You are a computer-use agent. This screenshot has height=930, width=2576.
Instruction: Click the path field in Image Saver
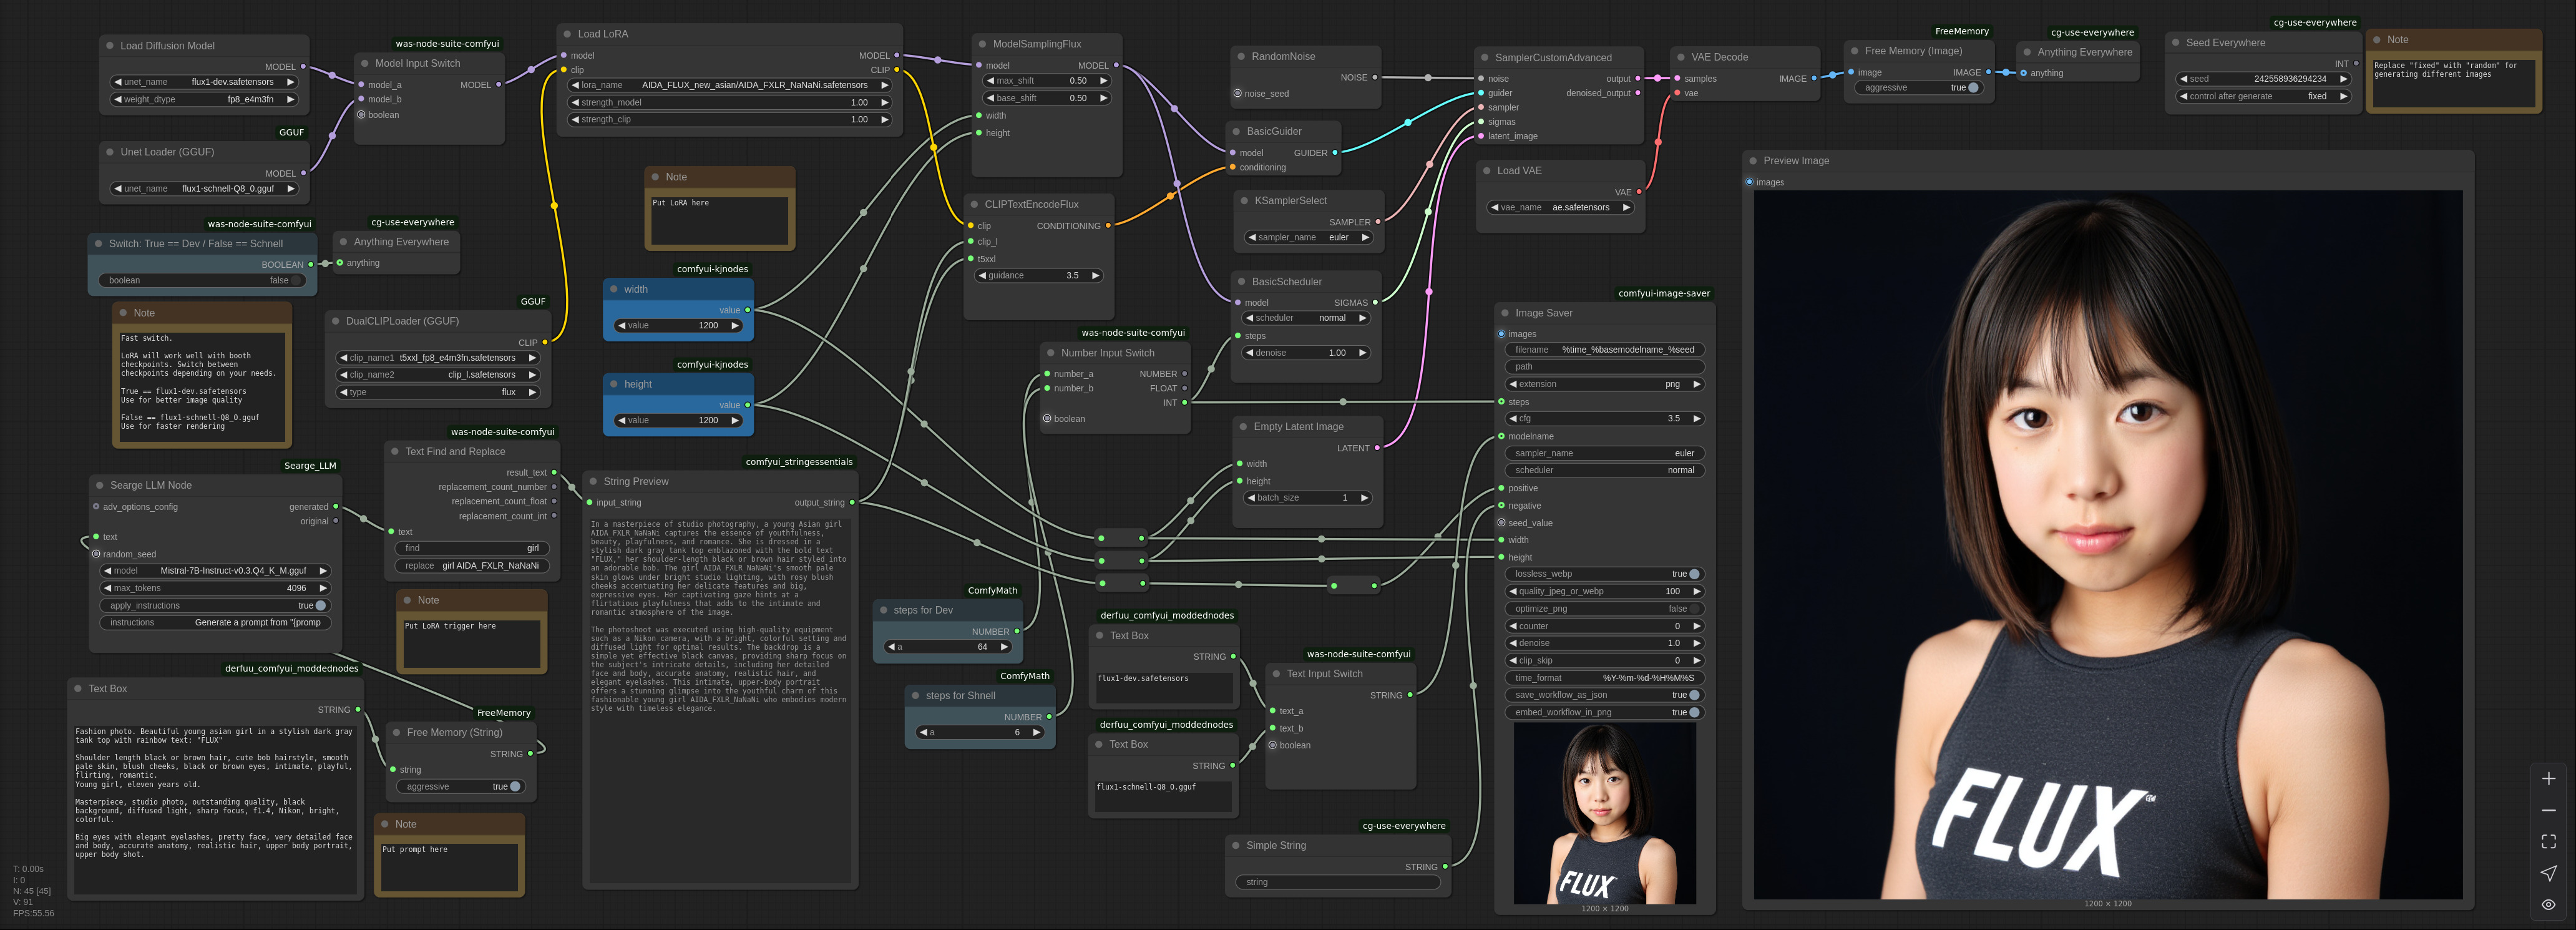click(1604, 367)
